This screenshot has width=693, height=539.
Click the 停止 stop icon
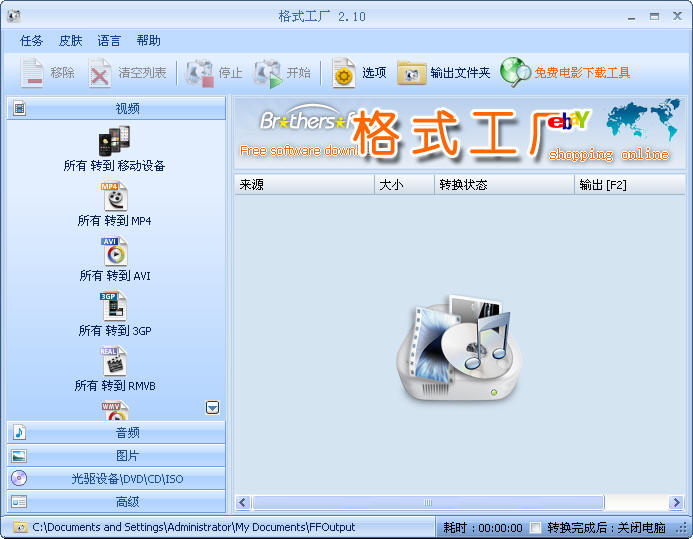point(199,73)
